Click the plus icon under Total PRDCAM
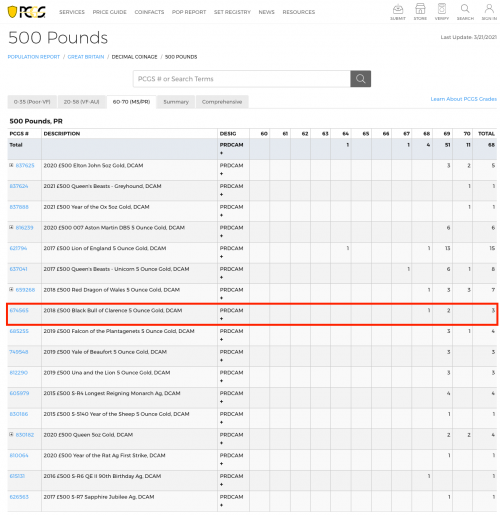The image size is (500, 515). click(221, 153)
